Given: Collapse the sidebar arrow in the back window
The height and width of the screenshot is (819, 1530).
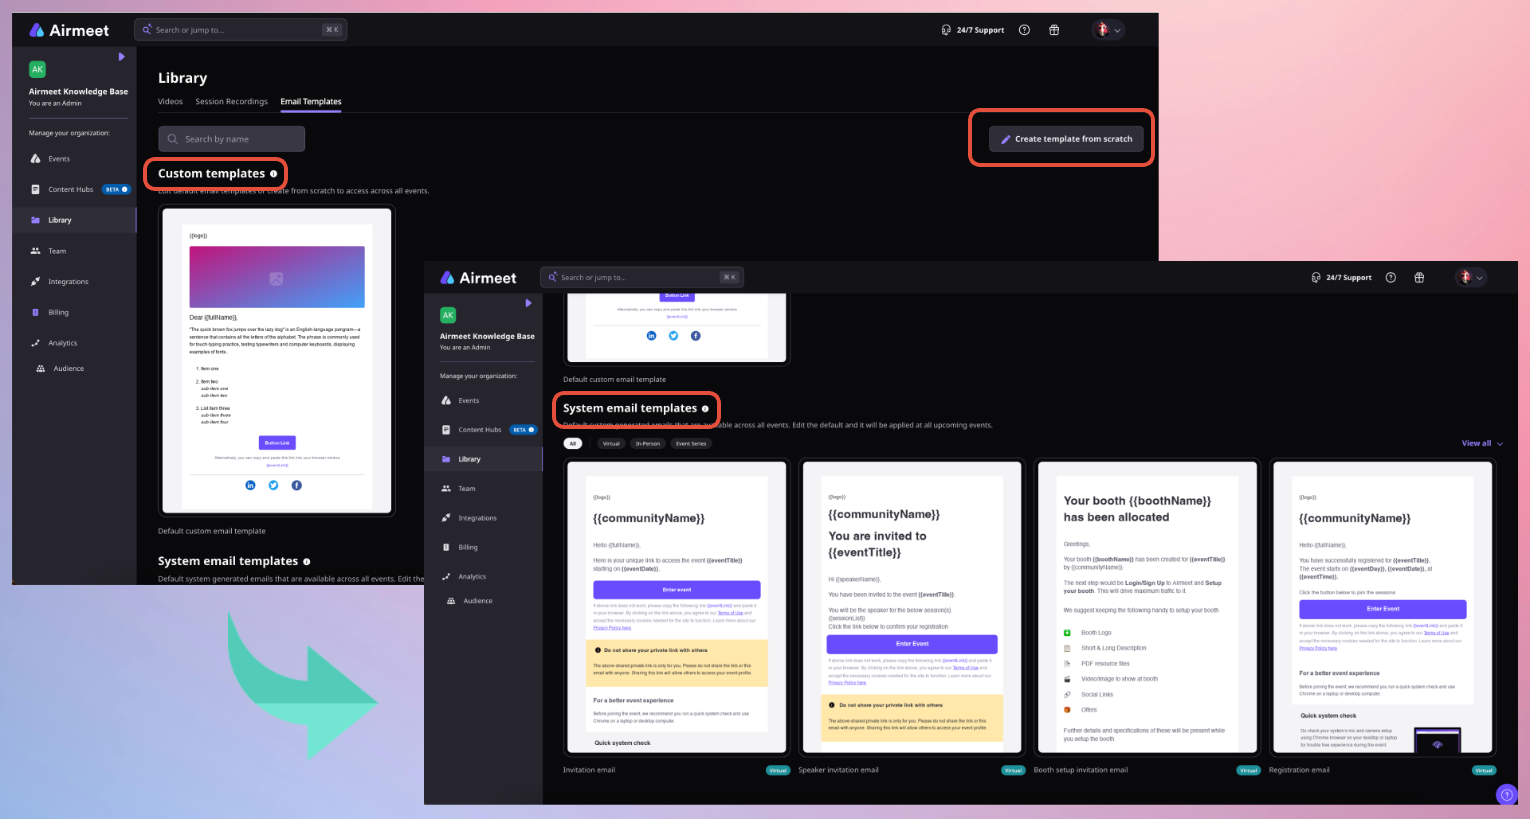Looking at the screenshot, I should pyautogui.click(x=122, y=57).
